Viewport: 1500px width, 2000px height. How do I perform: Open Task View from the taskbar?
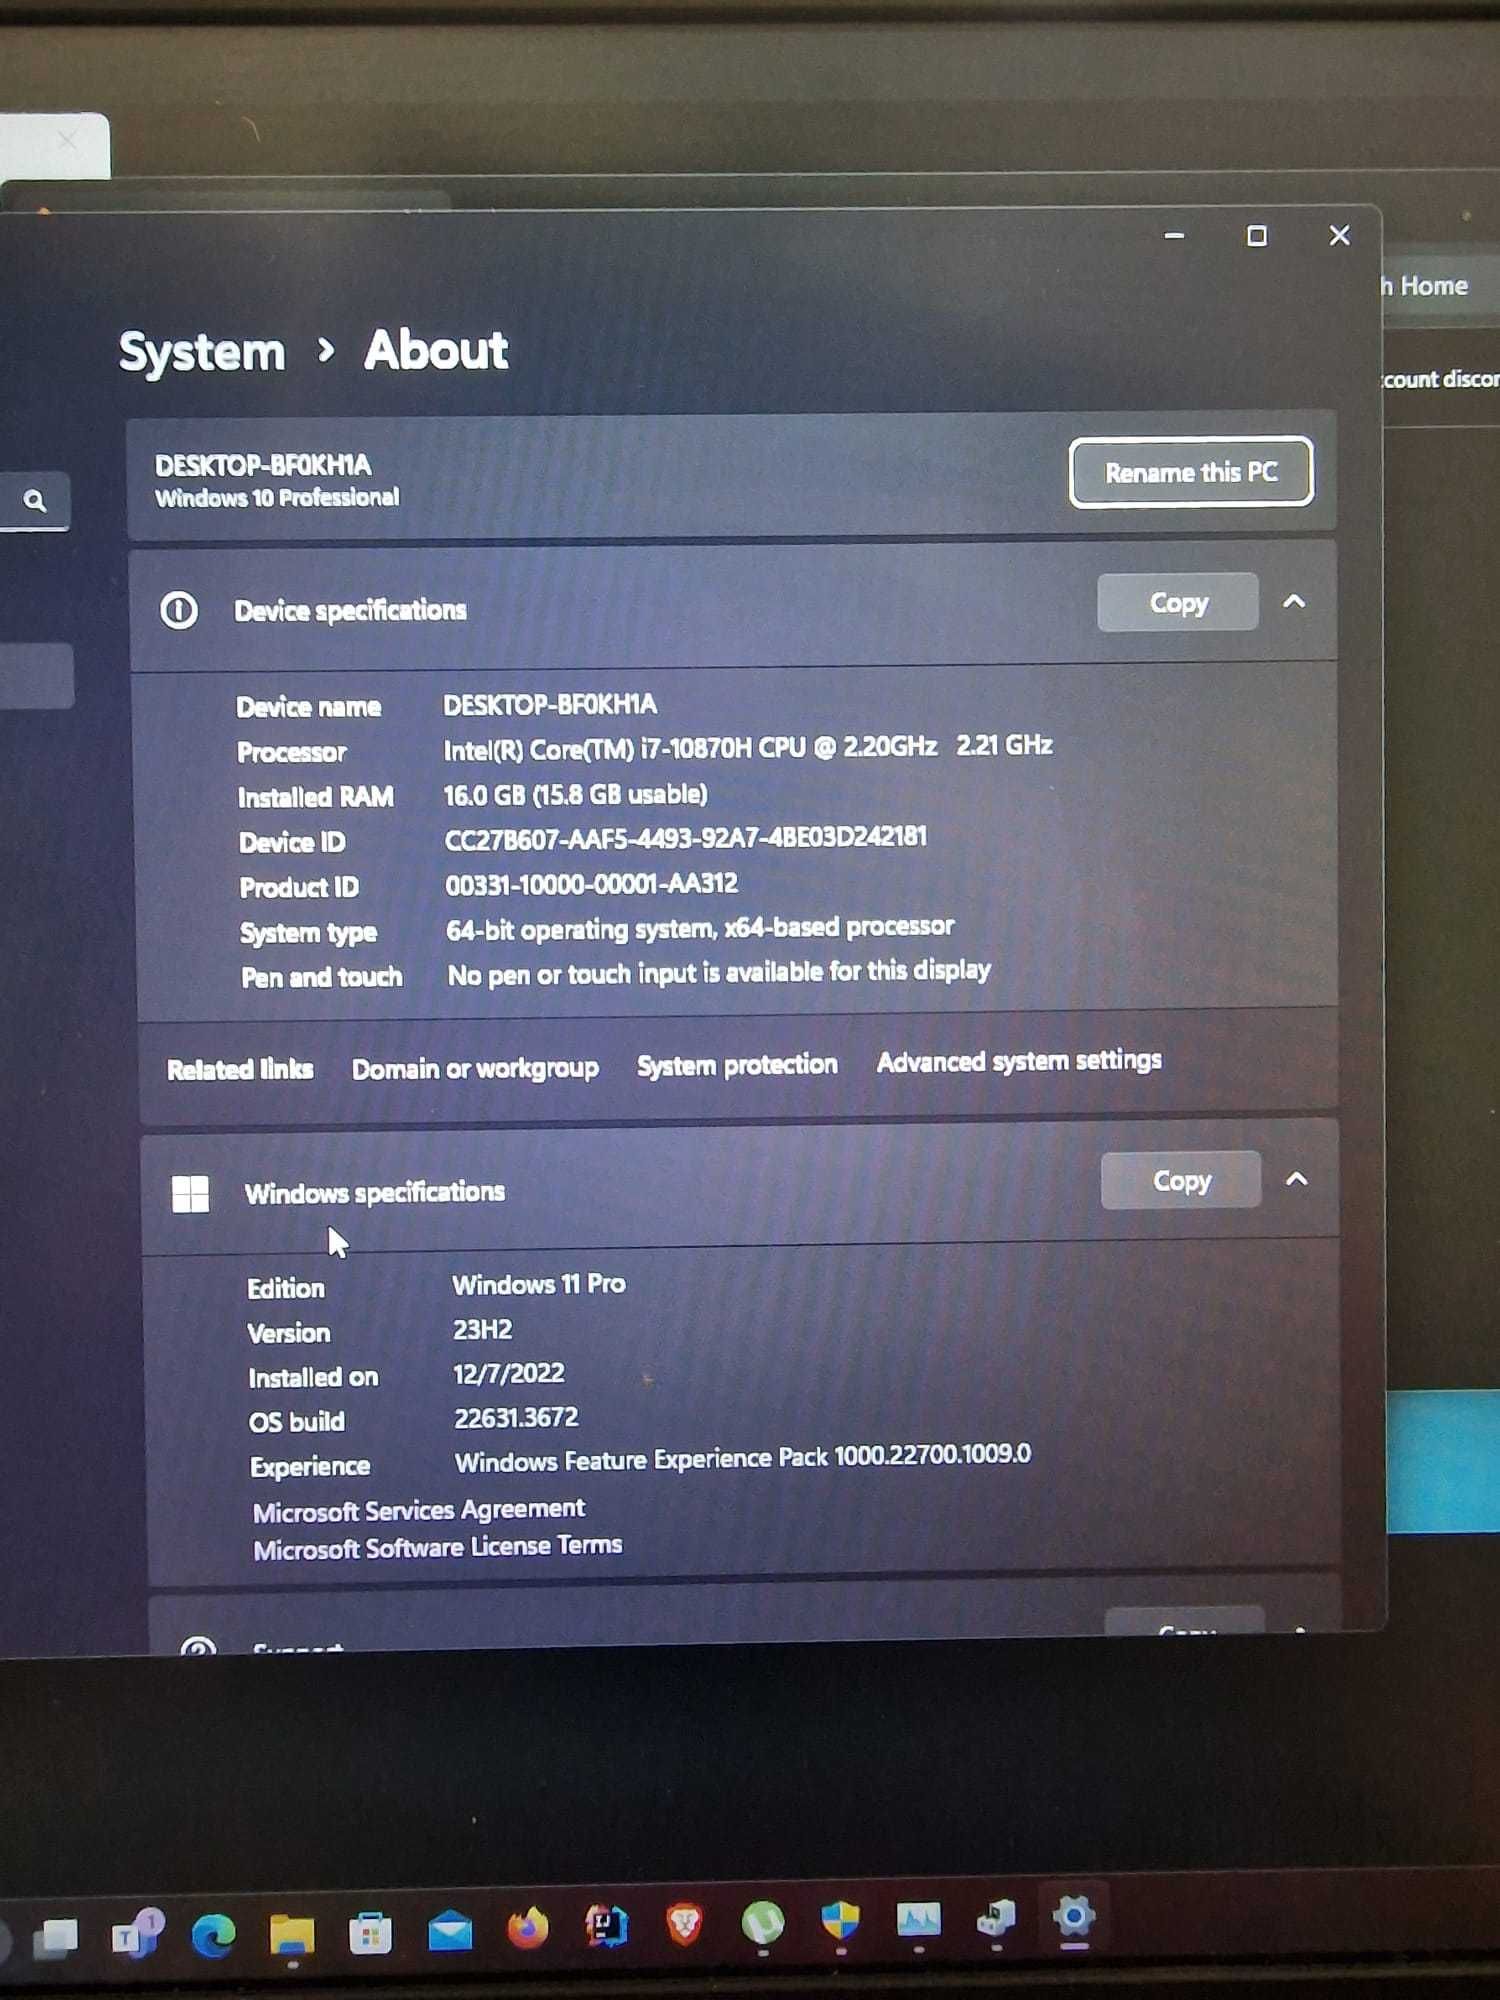point(55,1937)
